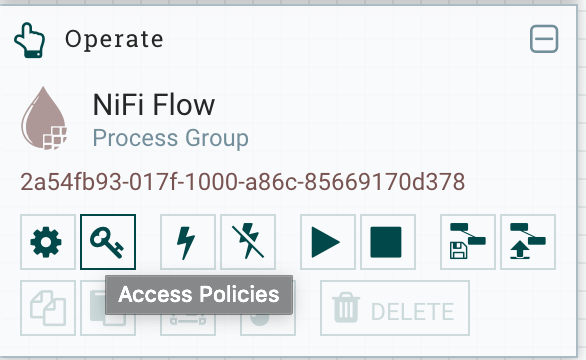Click the NiFi Flow name label

click(x=154, y=105)
